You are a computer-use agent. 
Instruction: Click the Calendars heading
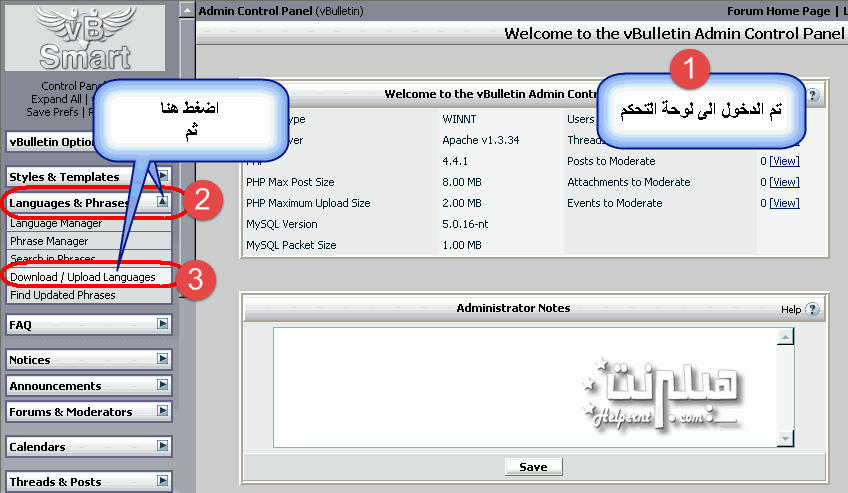(37, 447)
